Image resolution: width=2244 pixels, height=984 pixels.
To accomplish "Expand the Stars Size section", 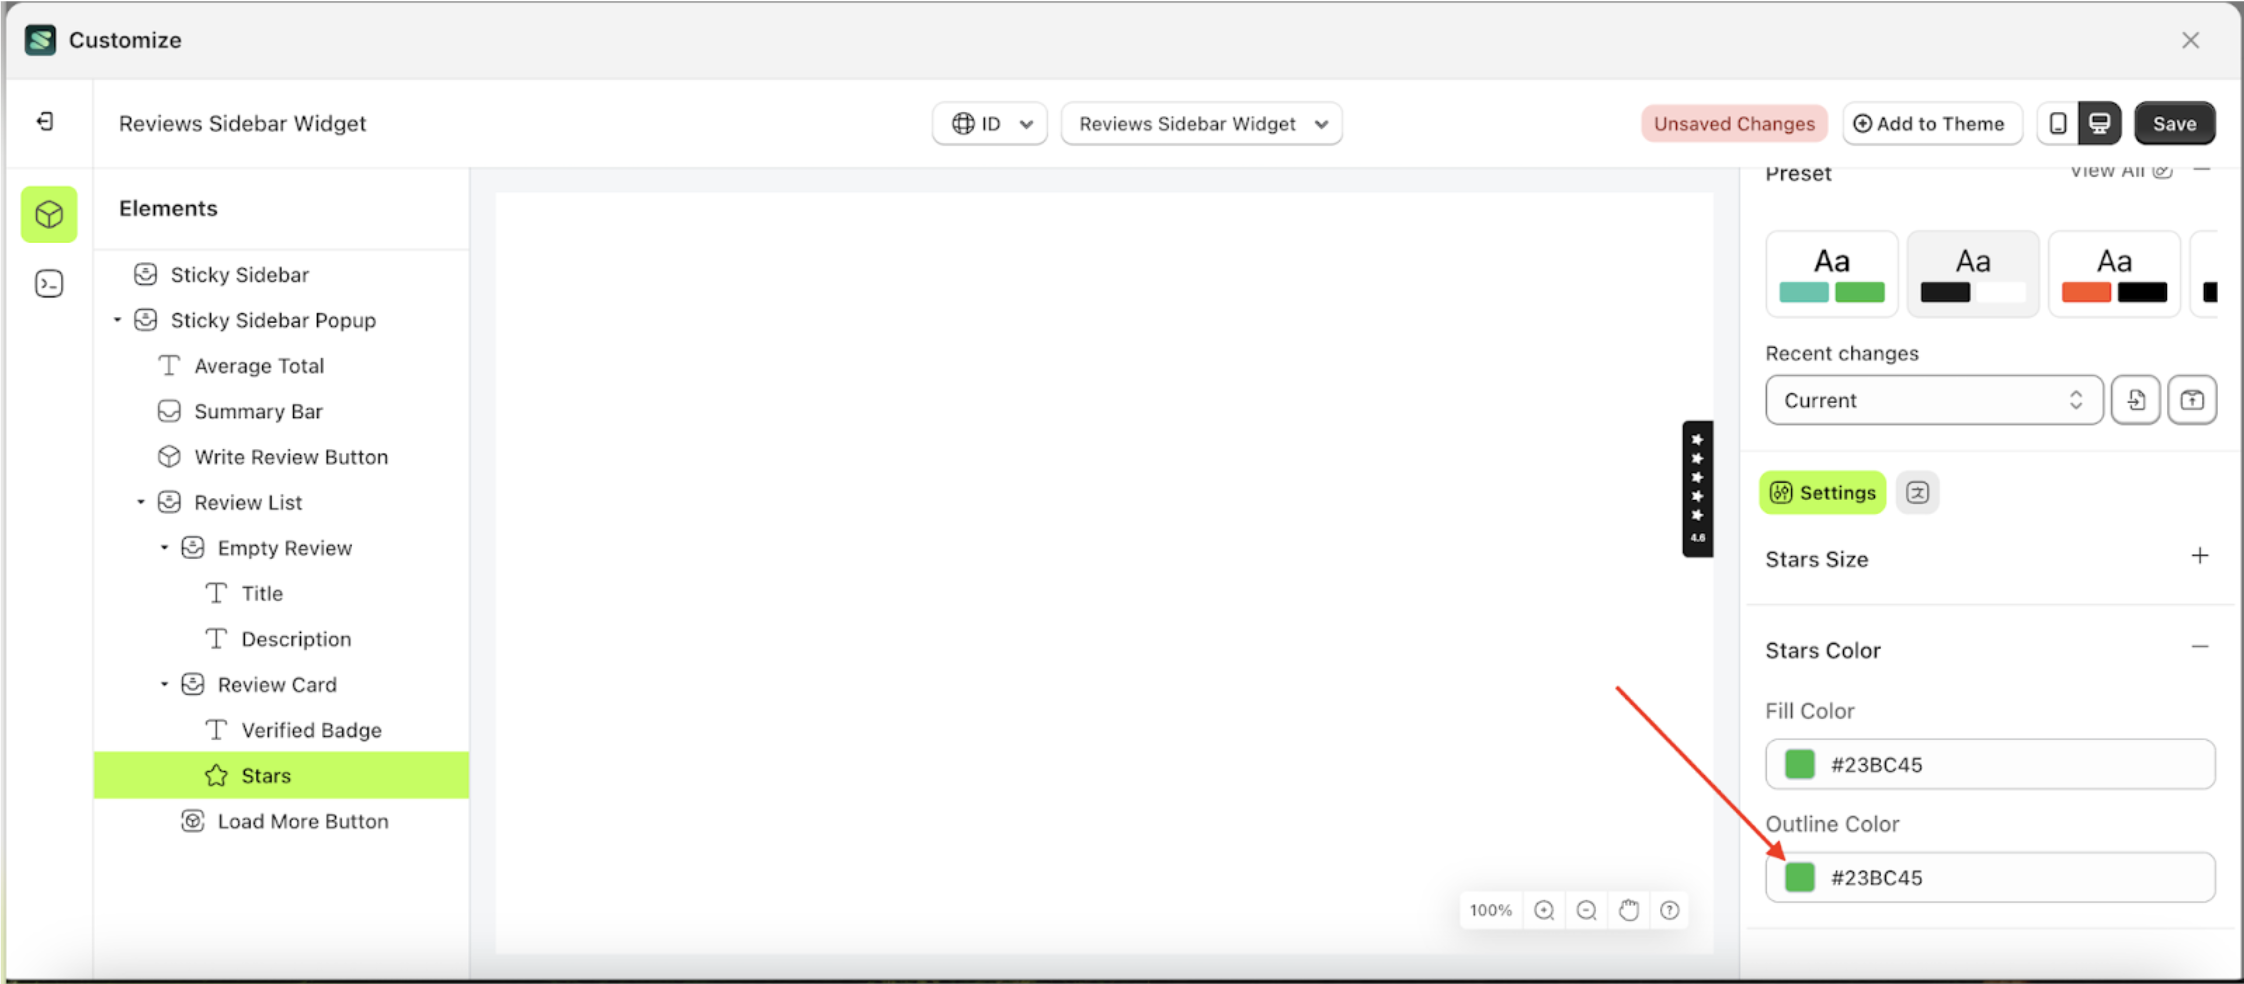I will click(x=2199, y=556).
